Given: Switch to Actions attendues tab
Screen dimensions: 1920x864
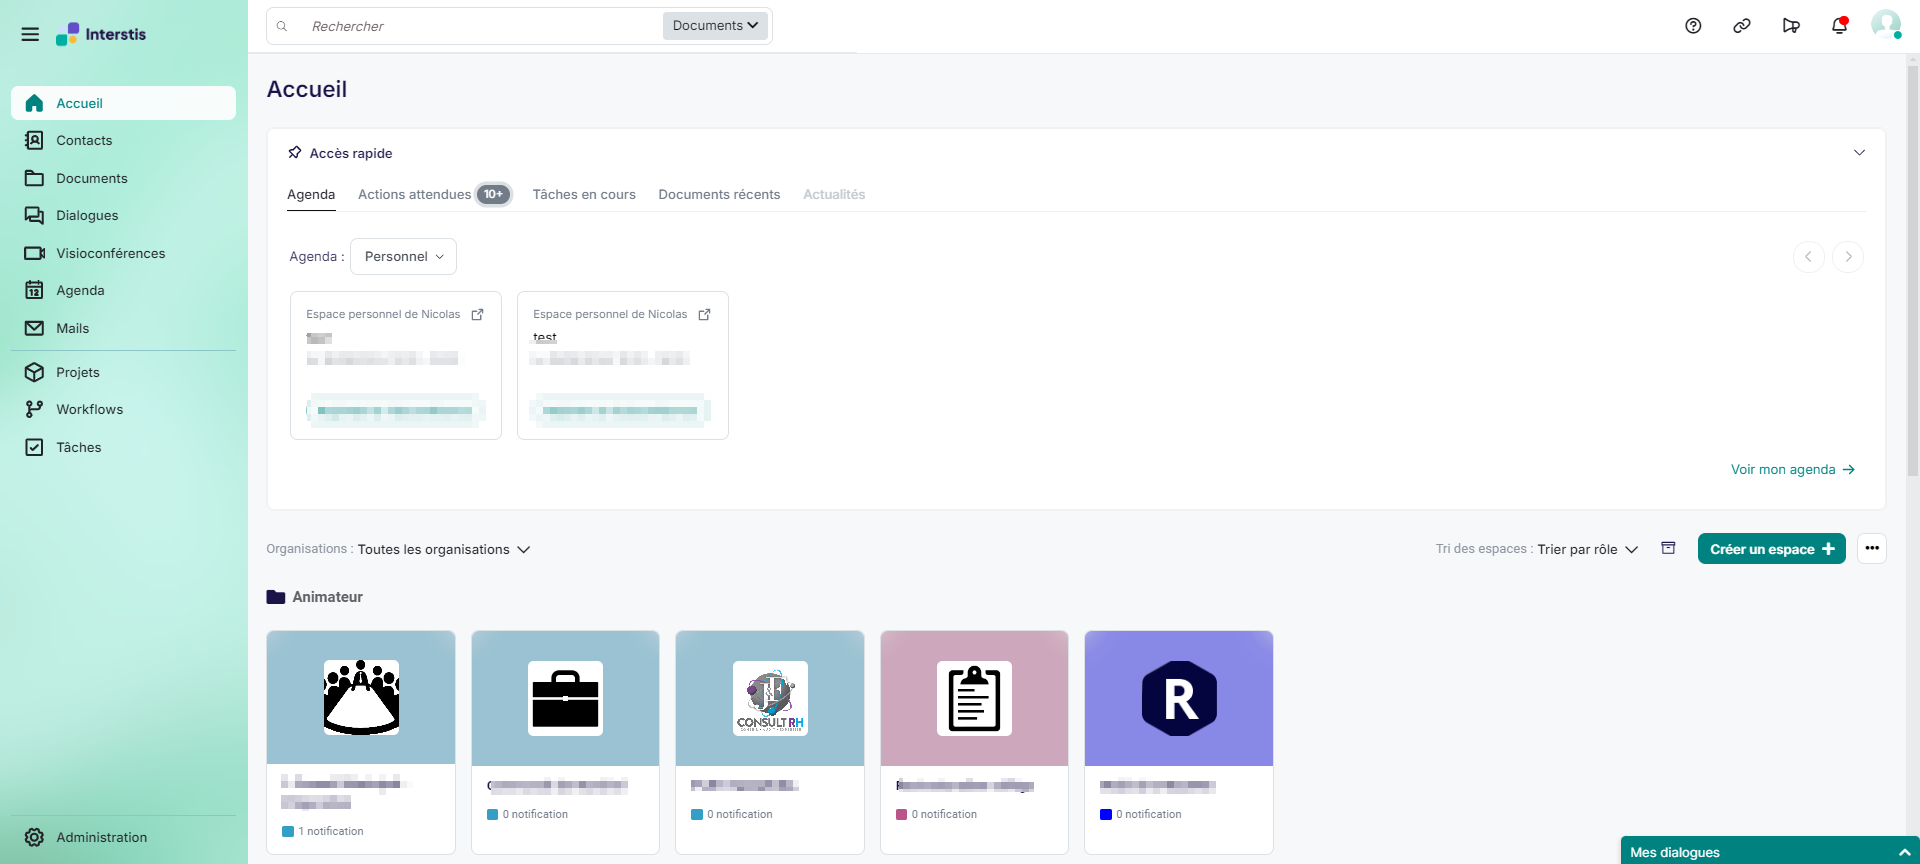Looking at the screenshot, I should [x=414, y=194].
